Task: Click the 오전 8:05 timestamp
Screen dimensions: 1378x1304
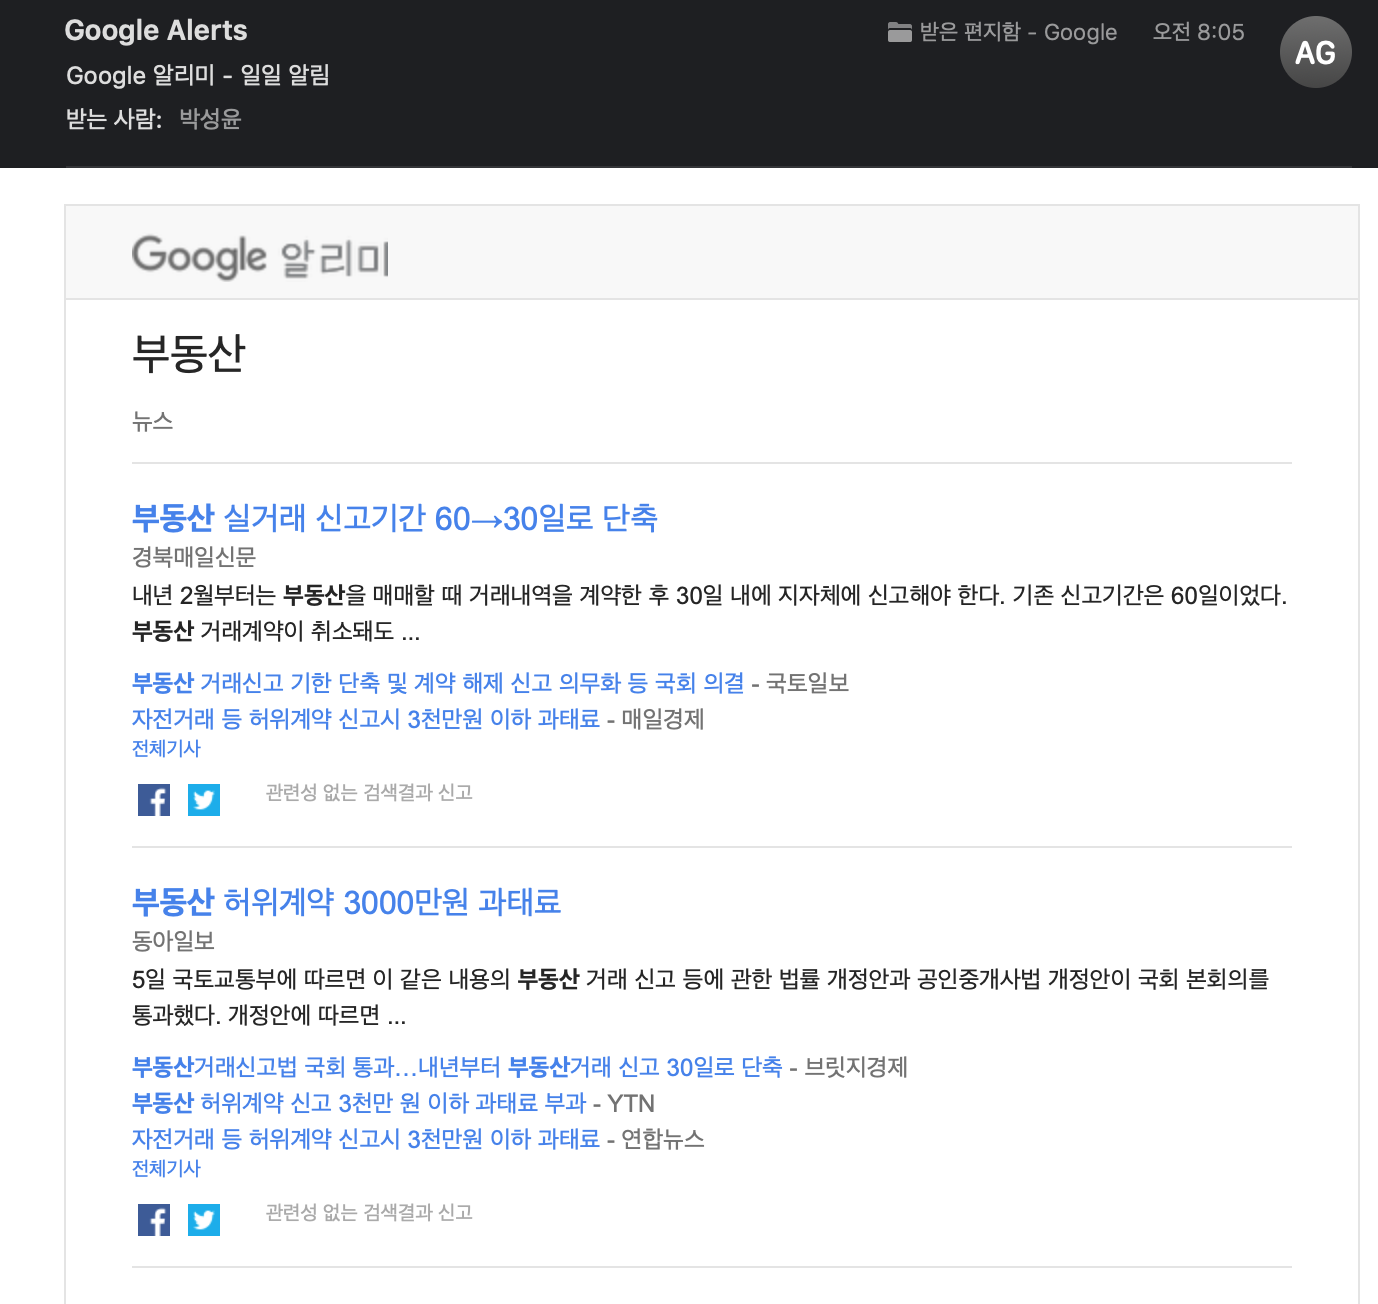Action: 1198,32
